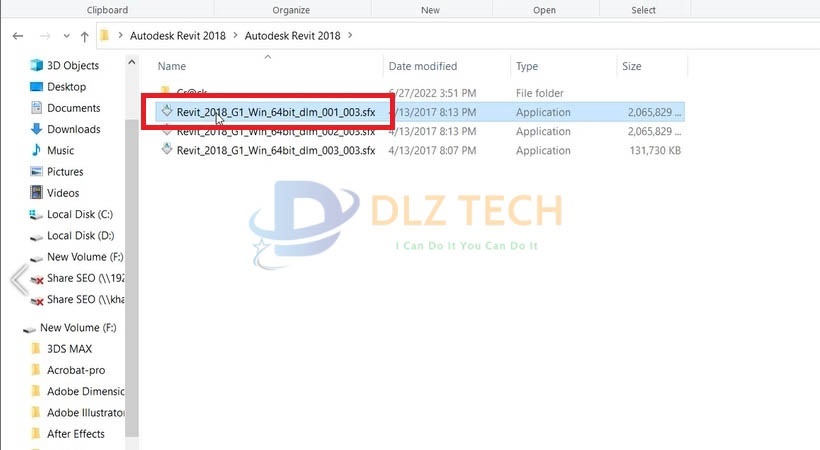Open second Autodesk Revit 2018 breadcrumb
This screenshot has width=820, height=450.
(292, 36)
